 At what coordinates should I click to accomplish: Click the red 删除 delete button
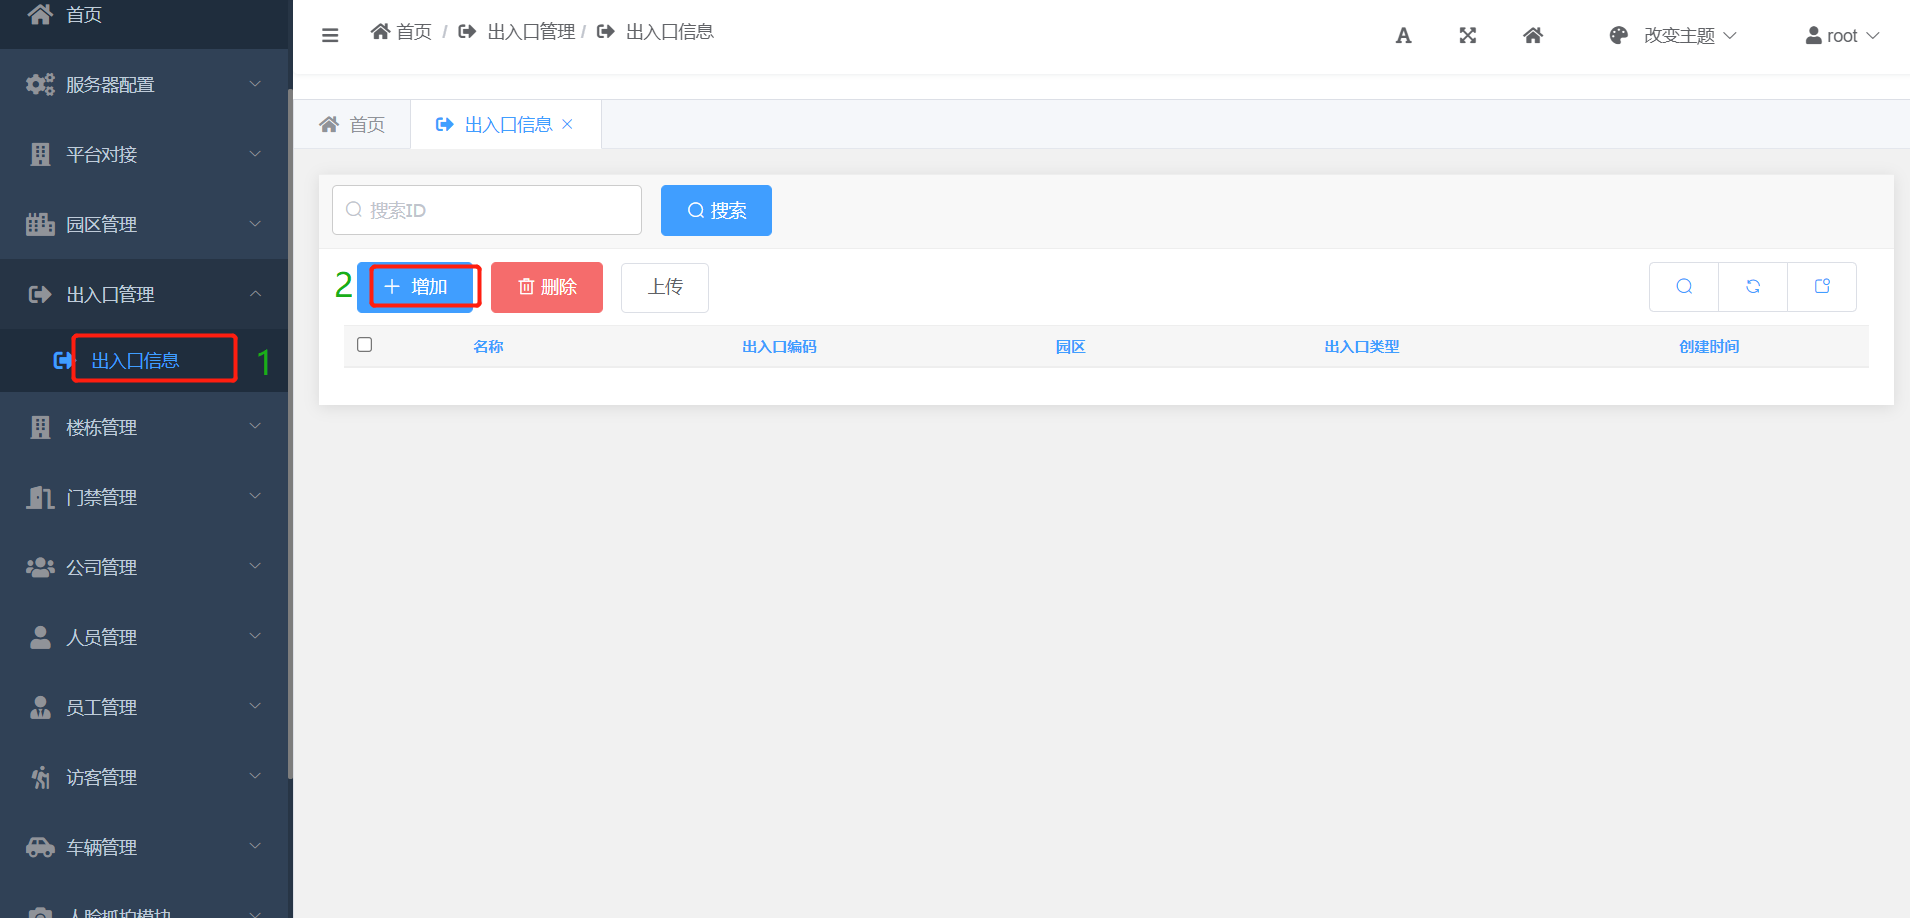tap(547, 287)
